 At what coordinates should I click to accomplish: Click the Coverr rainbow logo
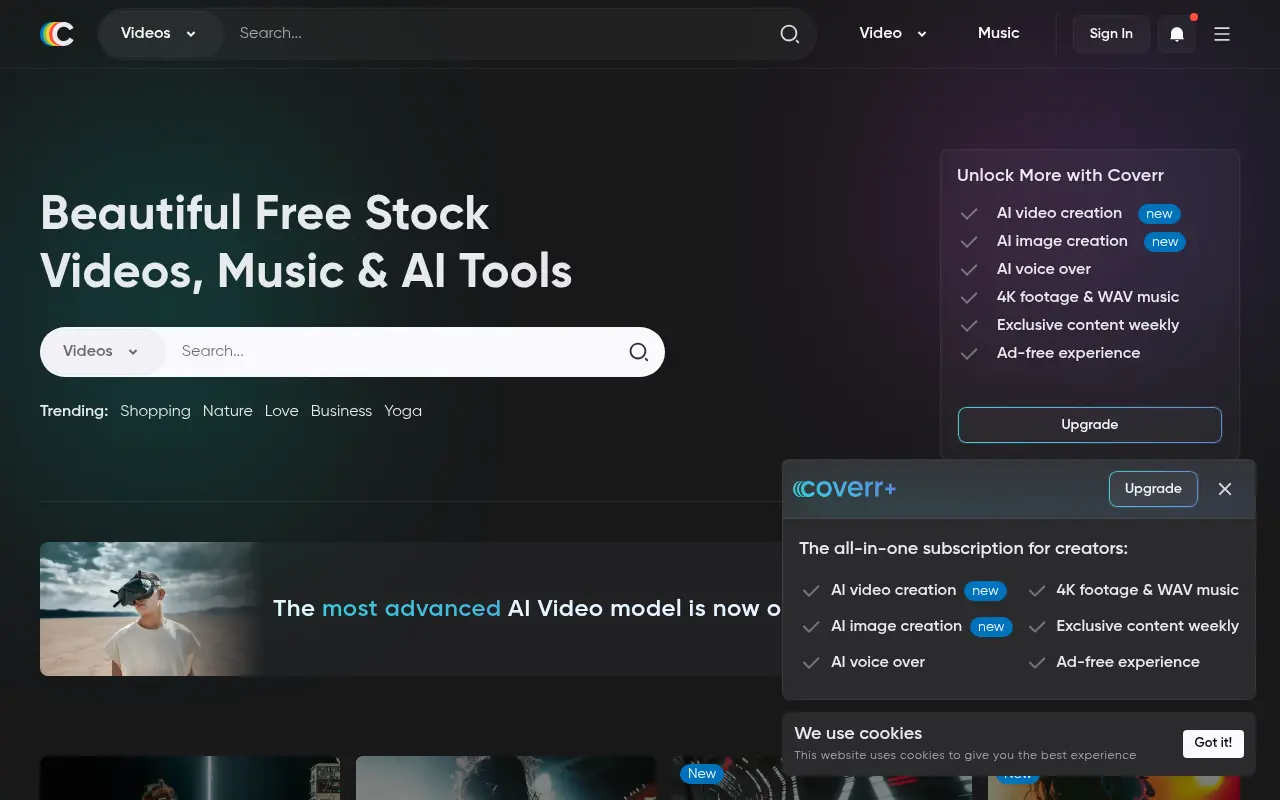(x=57, y=34)
